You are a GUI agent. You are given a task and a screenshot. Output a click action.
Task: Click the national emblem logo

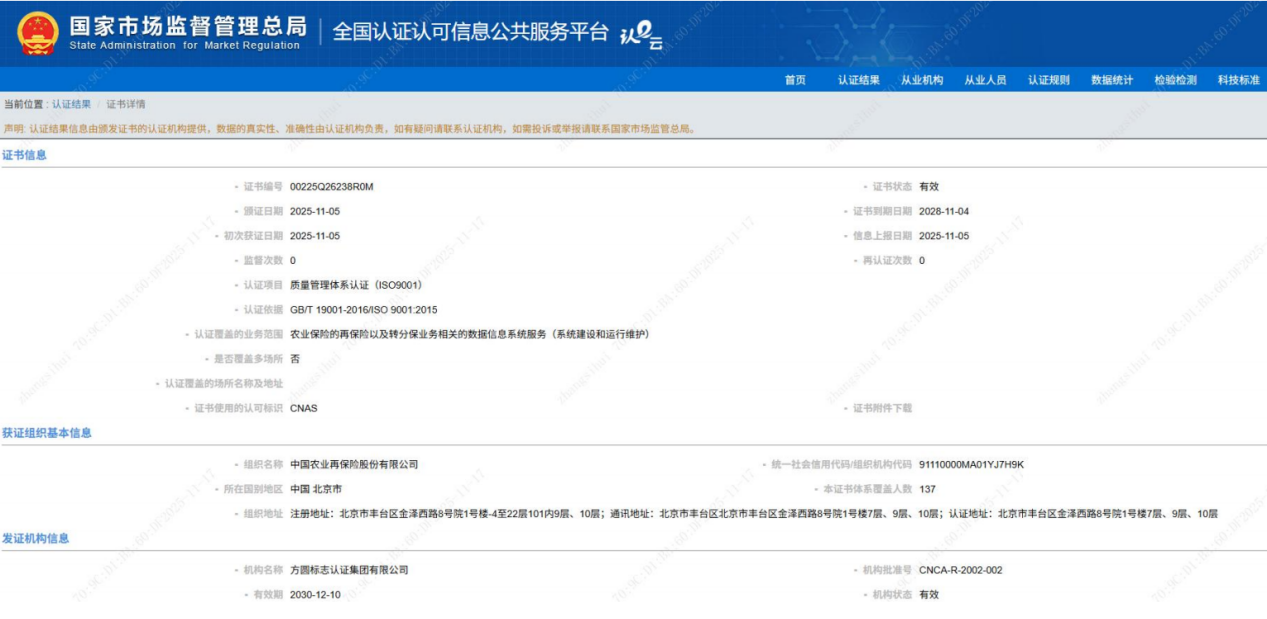[37, 33]
